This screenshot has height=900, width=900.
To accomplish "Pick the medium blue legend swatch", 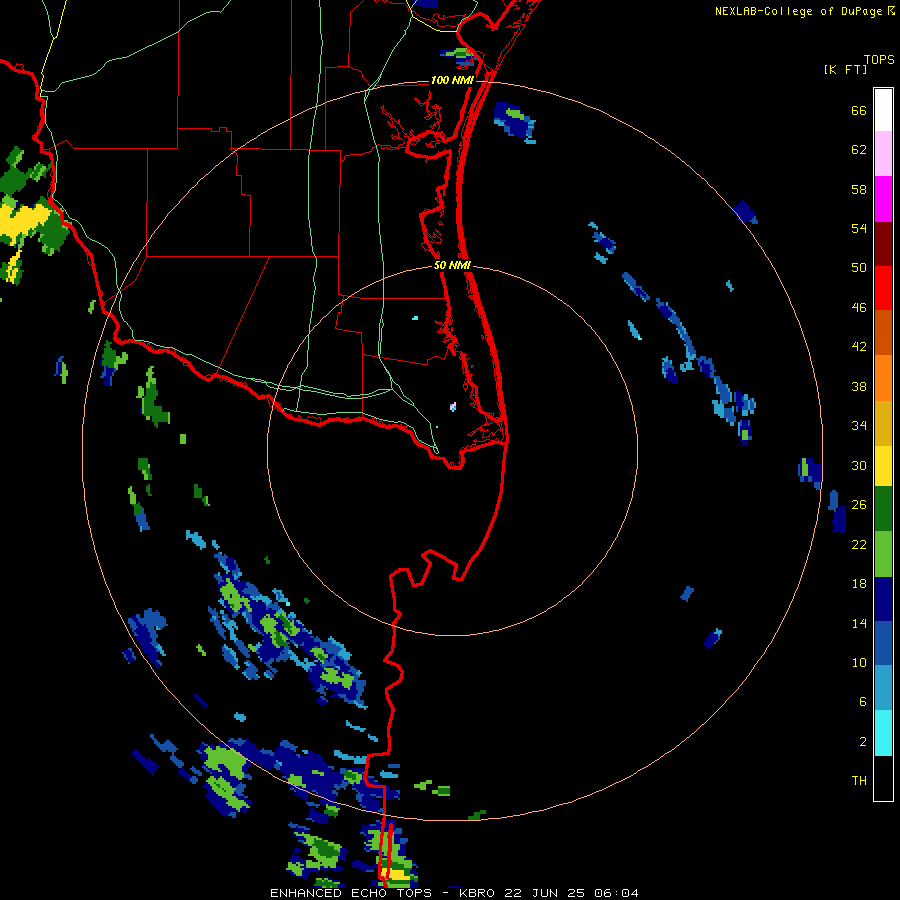I will 883,643.
